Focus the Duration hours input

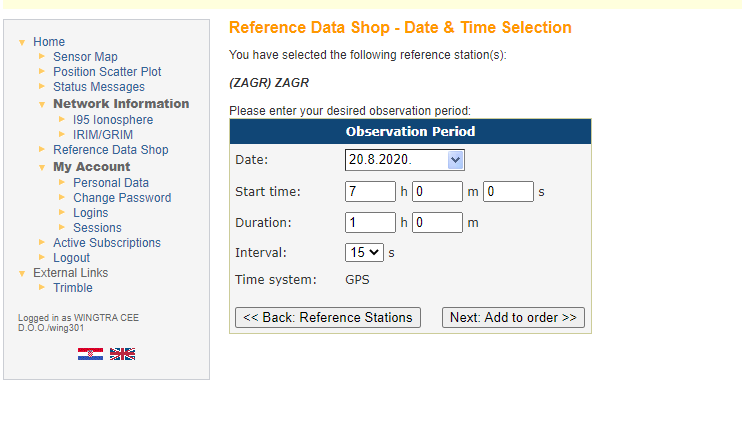tap(370, 222)
